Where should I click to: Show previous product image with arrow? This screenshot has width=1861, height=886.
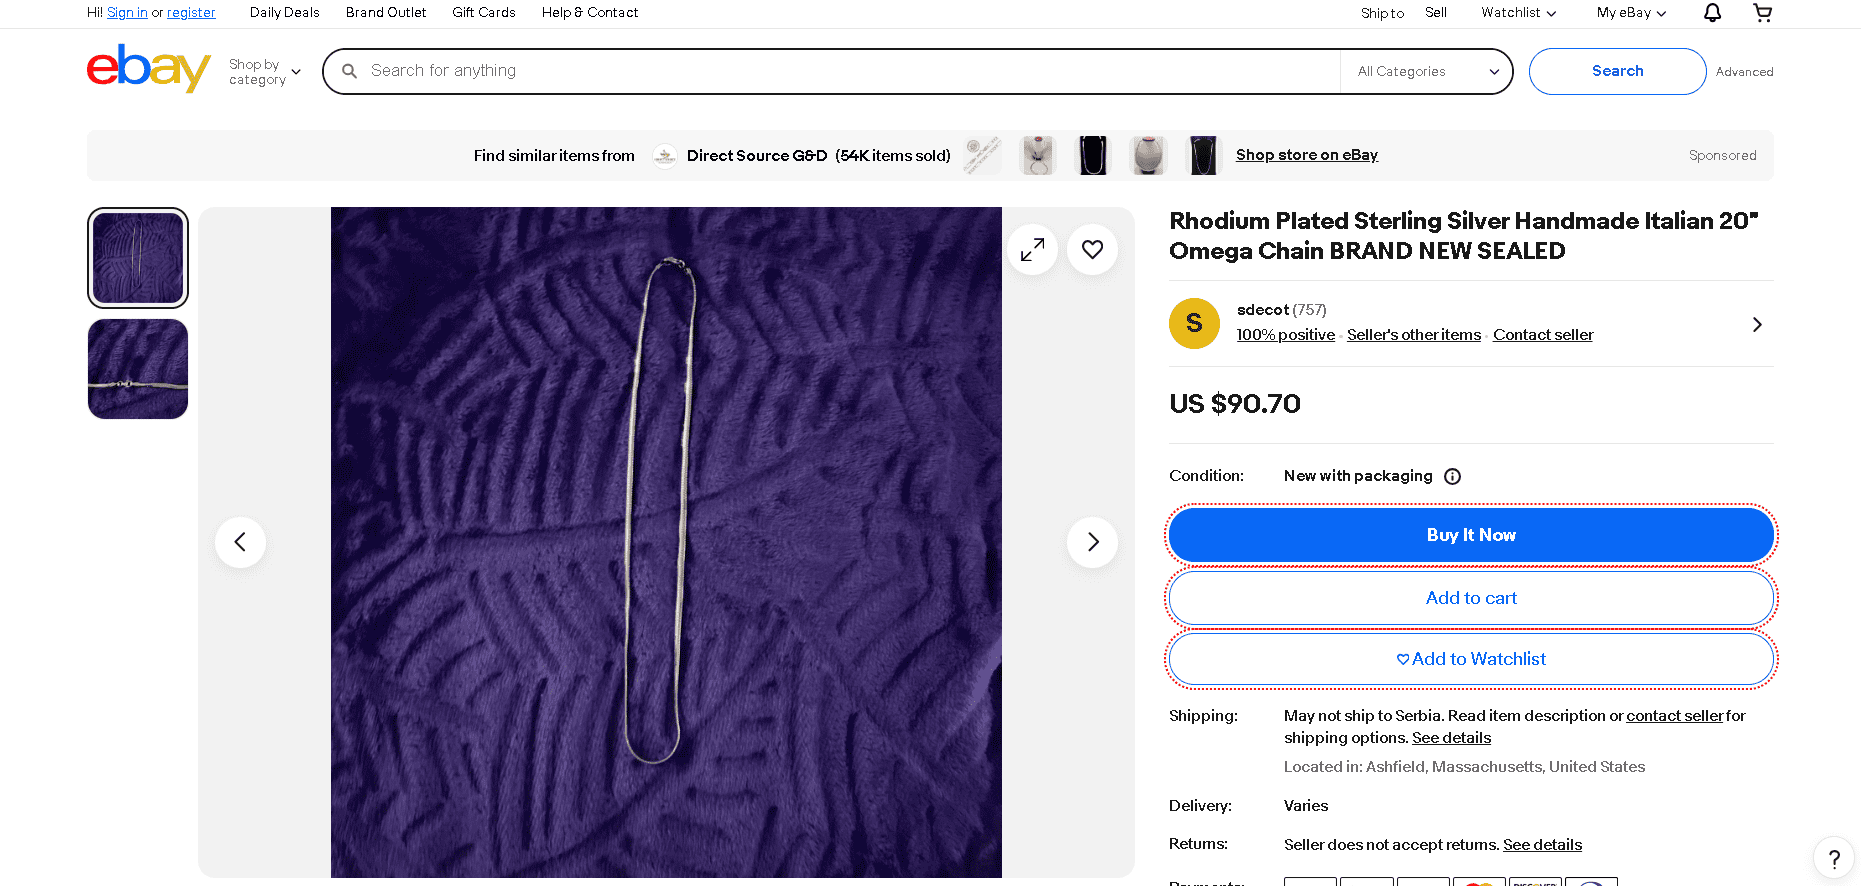click(240, 541)
